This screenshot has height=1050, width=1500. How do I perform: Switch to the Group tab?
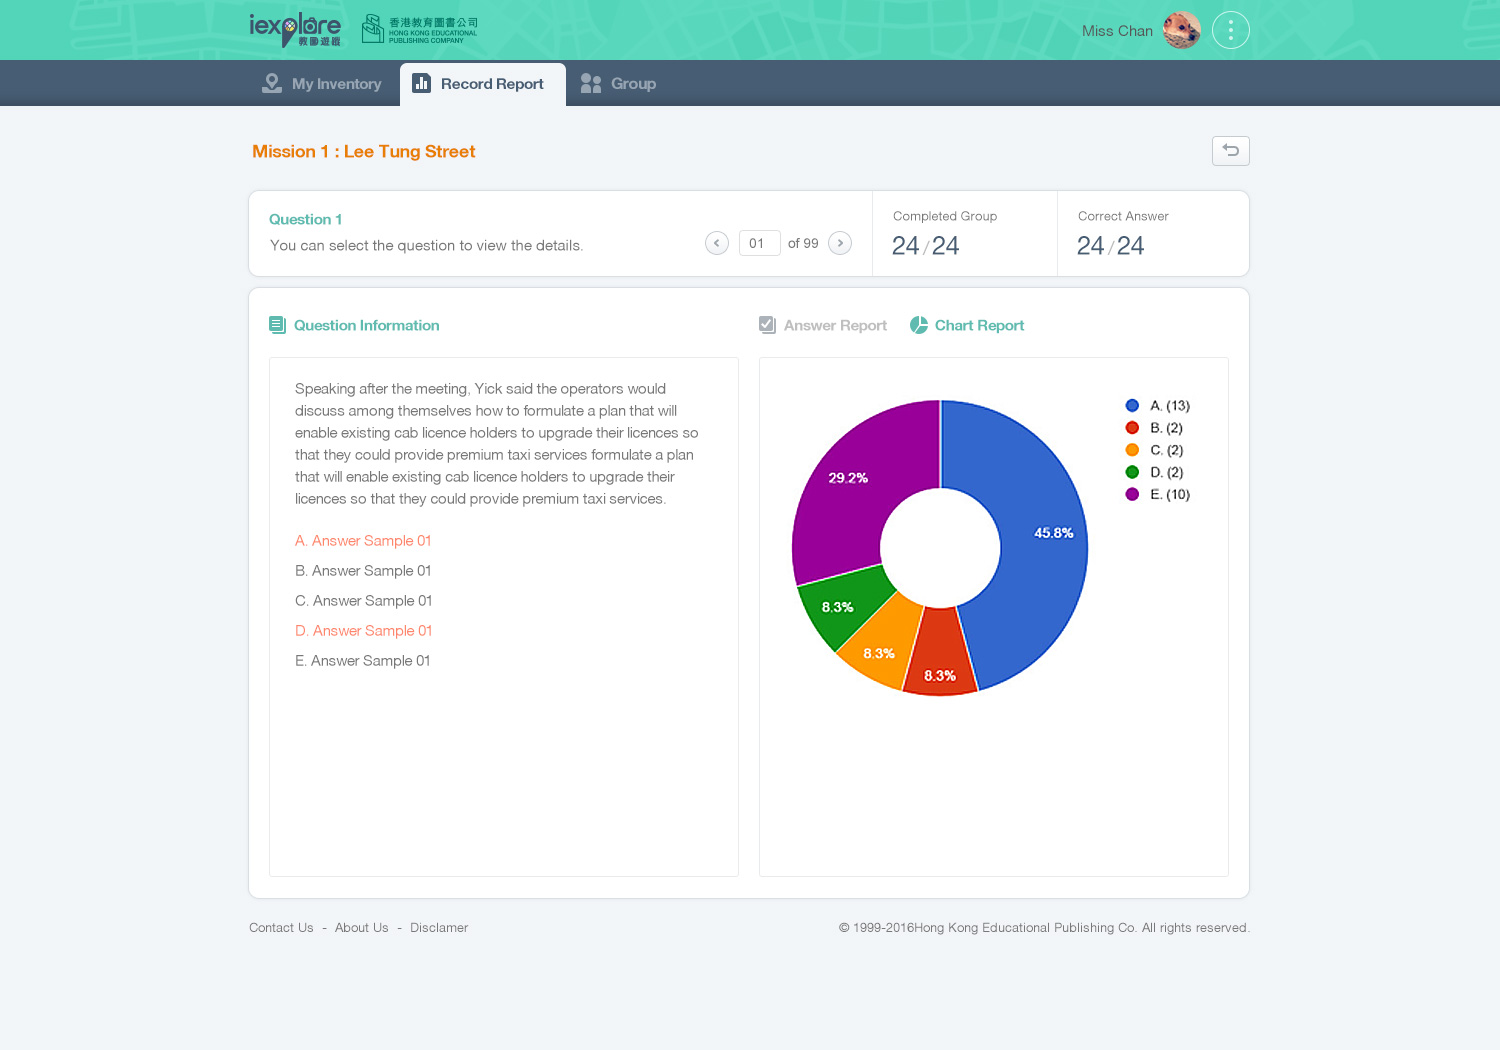[619, 84]
